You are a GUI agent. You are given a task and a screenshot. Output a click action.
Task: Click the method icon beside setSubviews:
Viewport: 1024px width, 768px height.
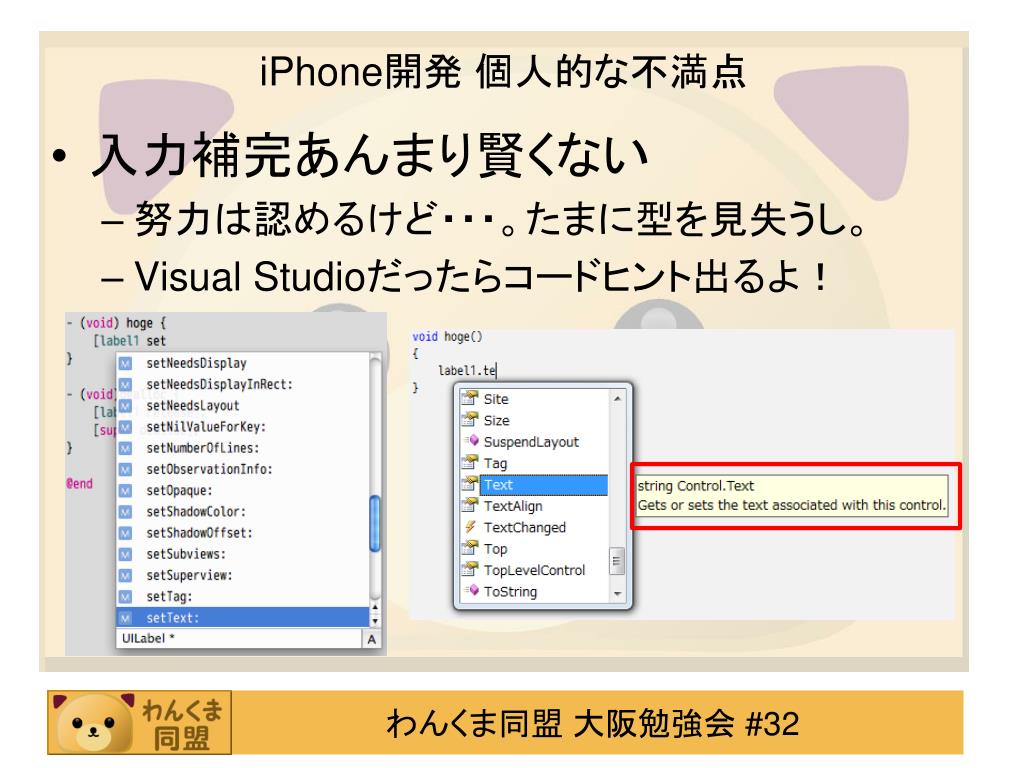(x=125, y=554)
